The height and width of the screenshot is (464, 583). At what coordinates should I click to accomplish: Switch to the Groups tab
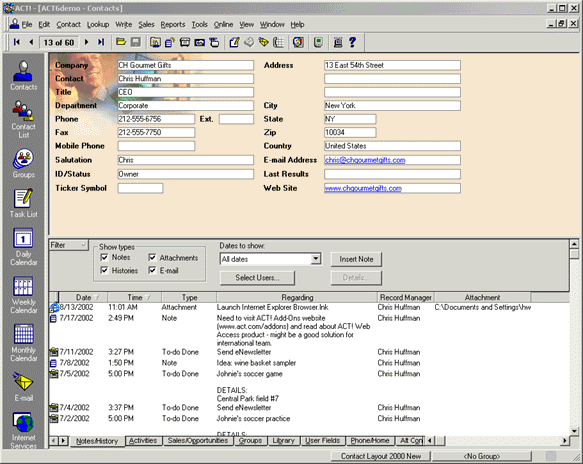tap(250, 441)
